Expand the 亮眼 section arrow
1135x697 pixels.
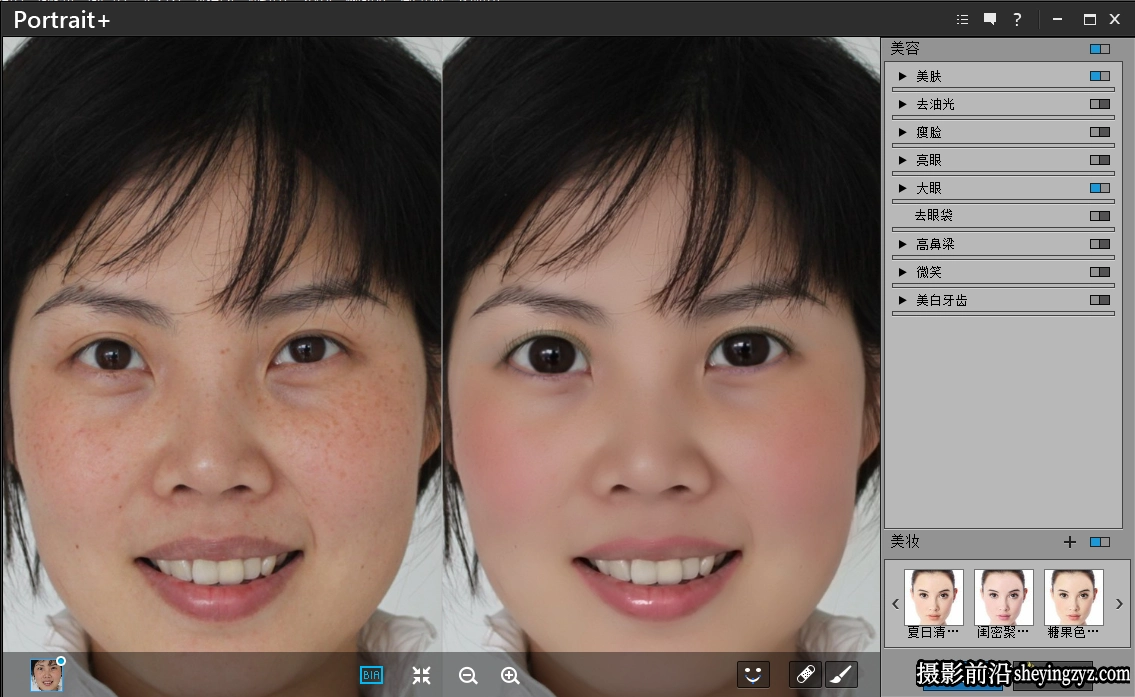coord(902,160)
